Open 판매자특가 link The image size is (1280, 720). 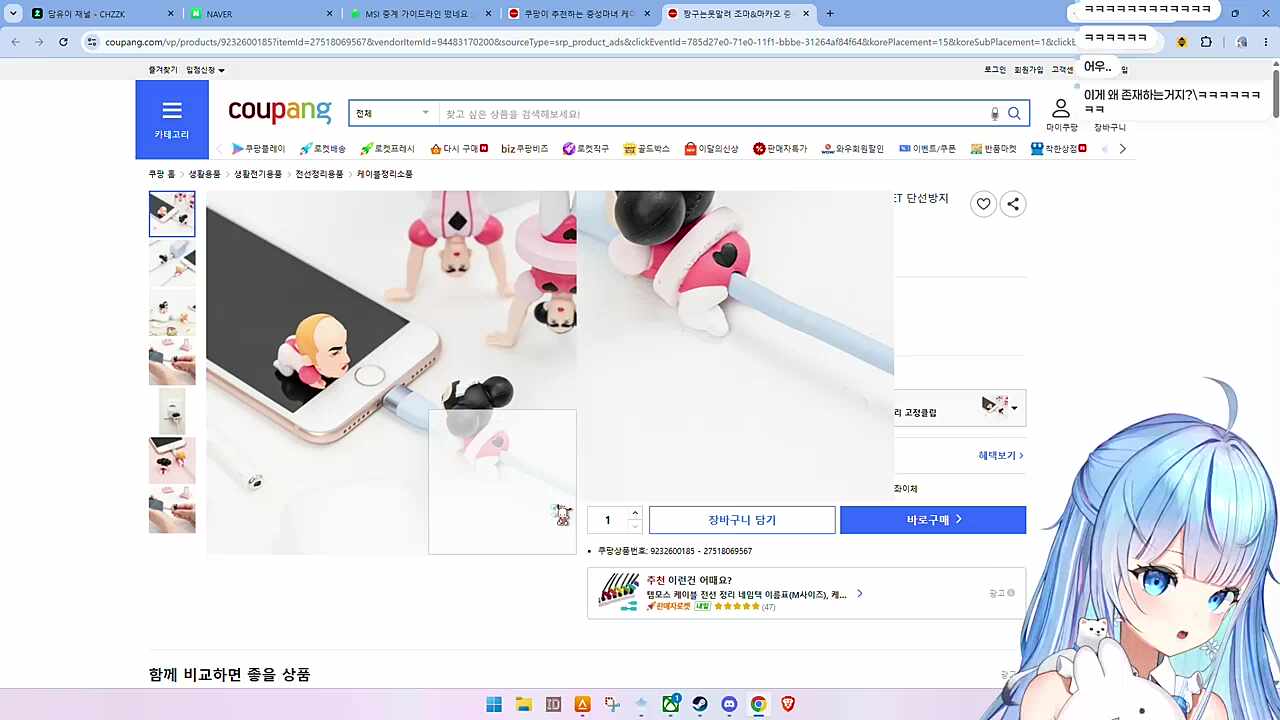coord(780,149)
